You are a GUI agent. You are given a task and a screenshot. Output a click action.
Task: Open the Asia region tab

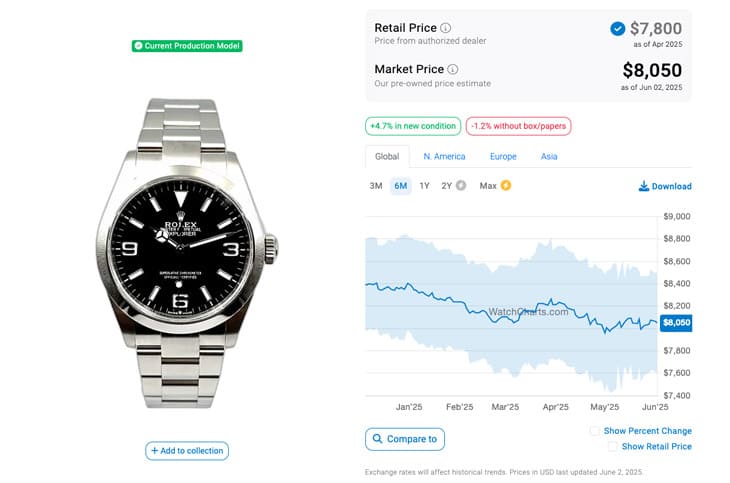(549, 156)
